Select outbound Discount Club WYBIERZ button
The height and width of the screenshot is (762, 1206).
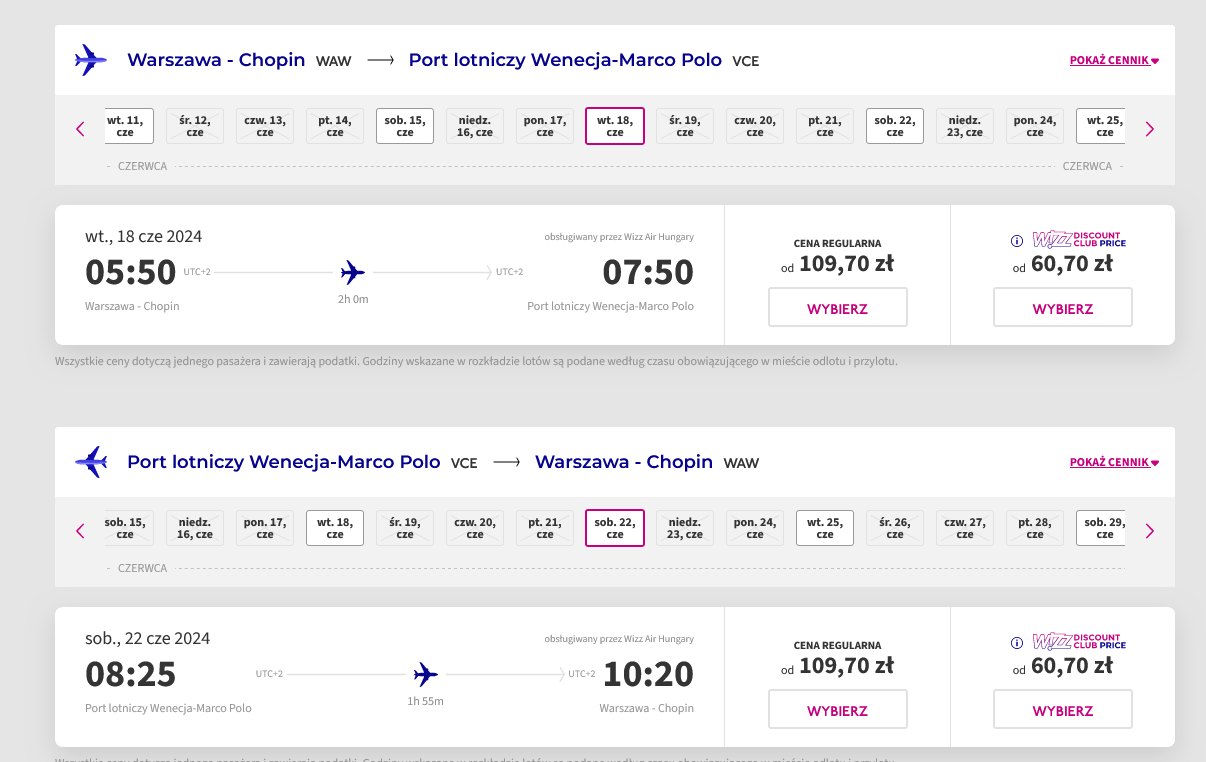click(x=1063, y=308)
